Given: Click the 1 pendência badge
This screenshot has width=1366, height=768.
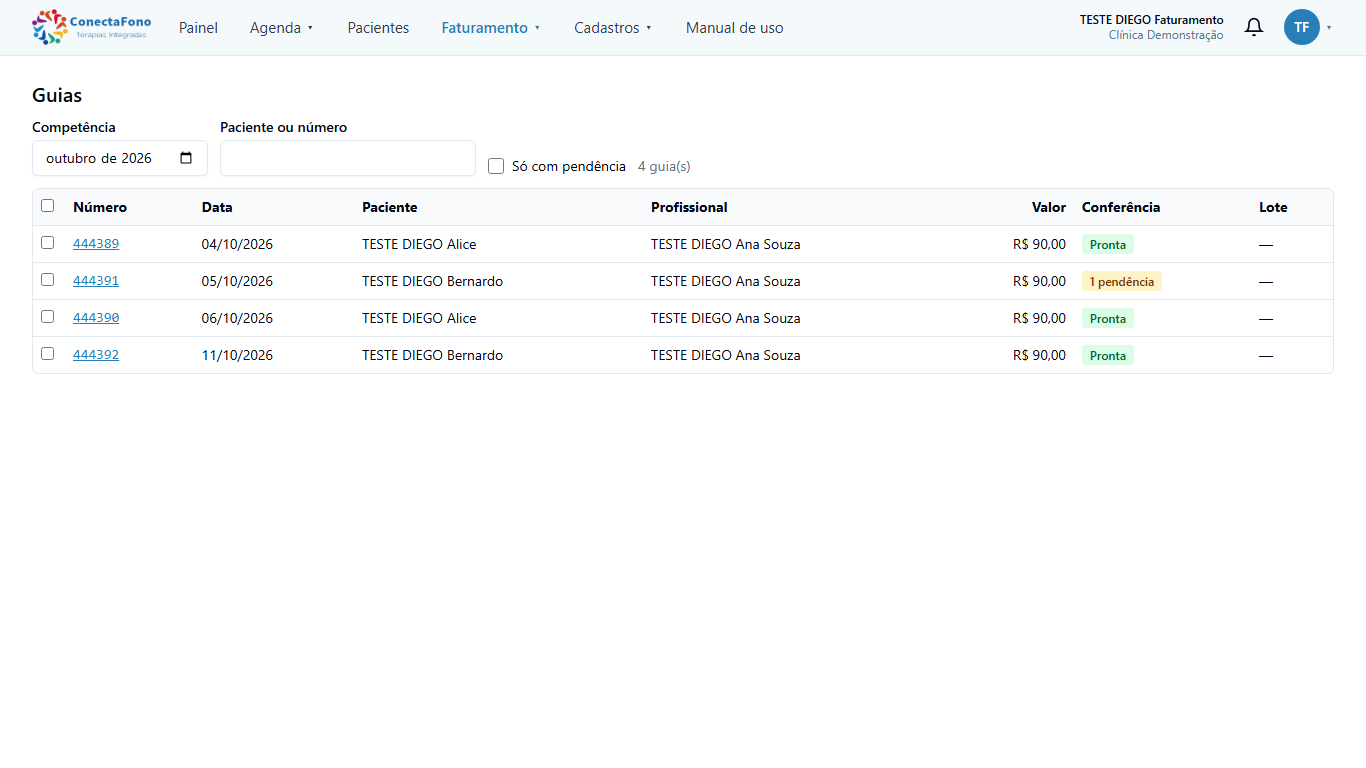Looking at the screenshot, I should pos(1122,282).
